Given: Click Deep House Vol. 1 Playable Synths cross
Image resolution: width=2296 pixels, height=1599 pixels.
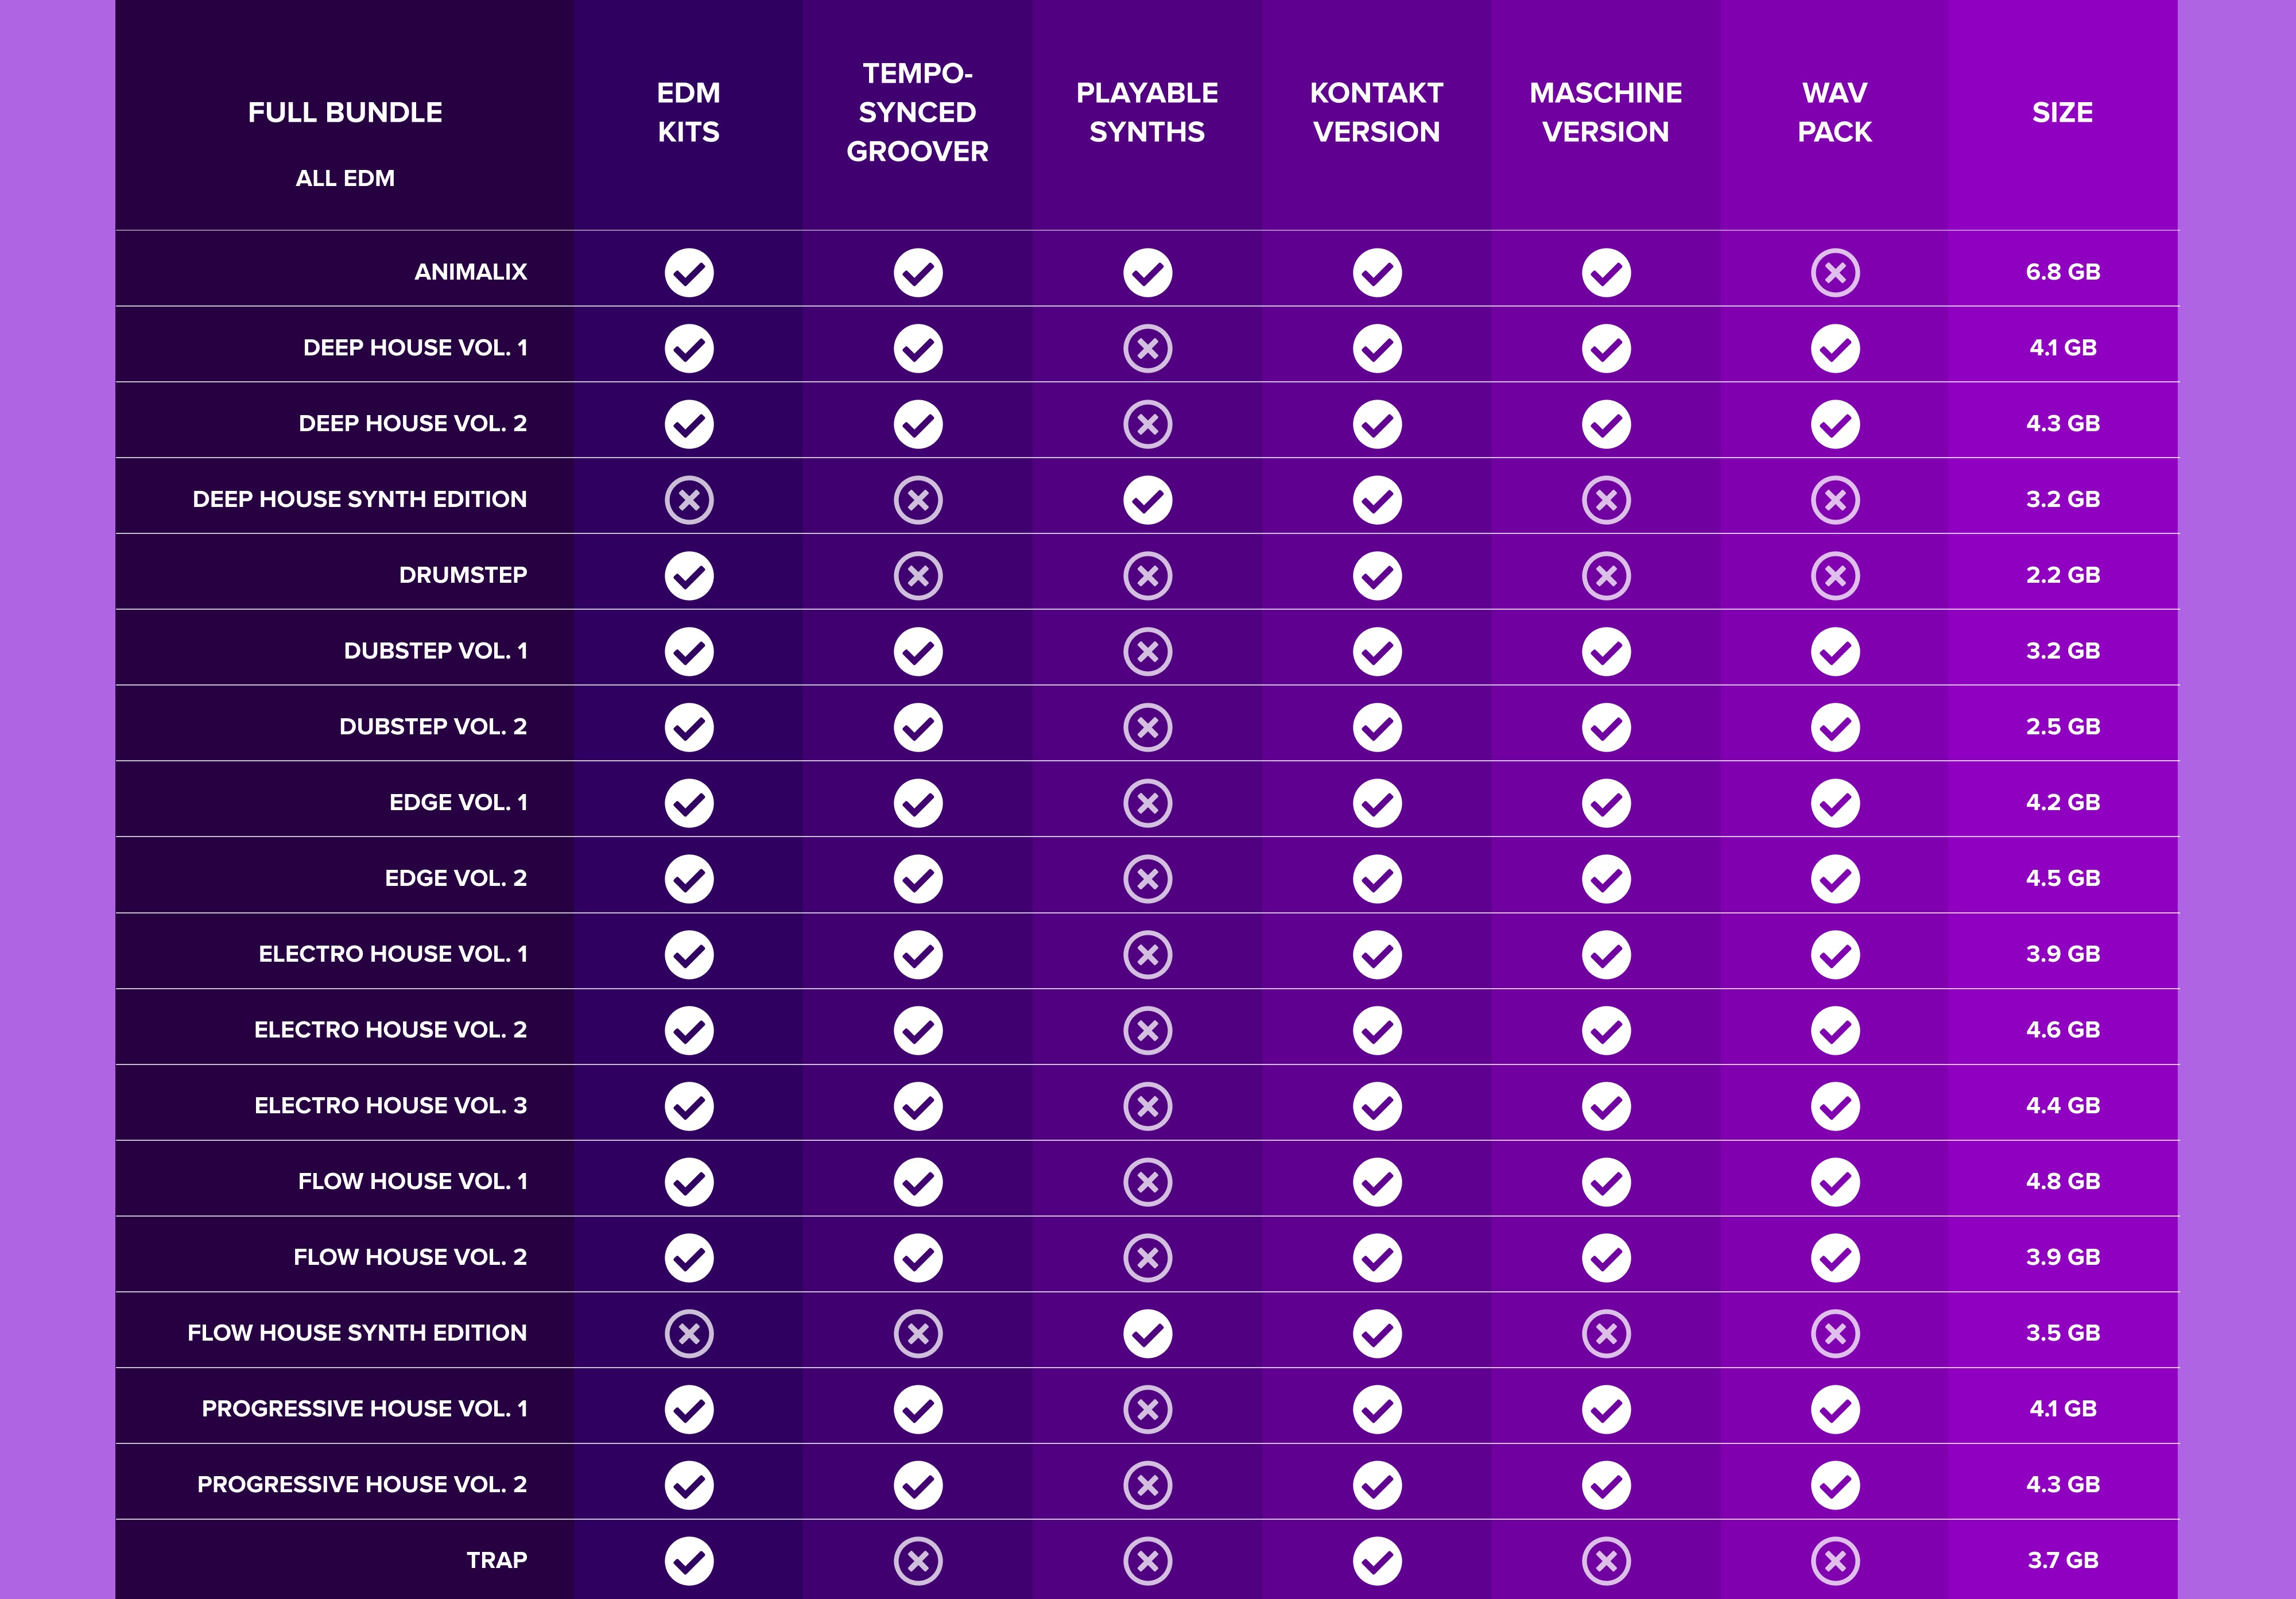Looking at the screenshot, I should (x=1147, y=349).
